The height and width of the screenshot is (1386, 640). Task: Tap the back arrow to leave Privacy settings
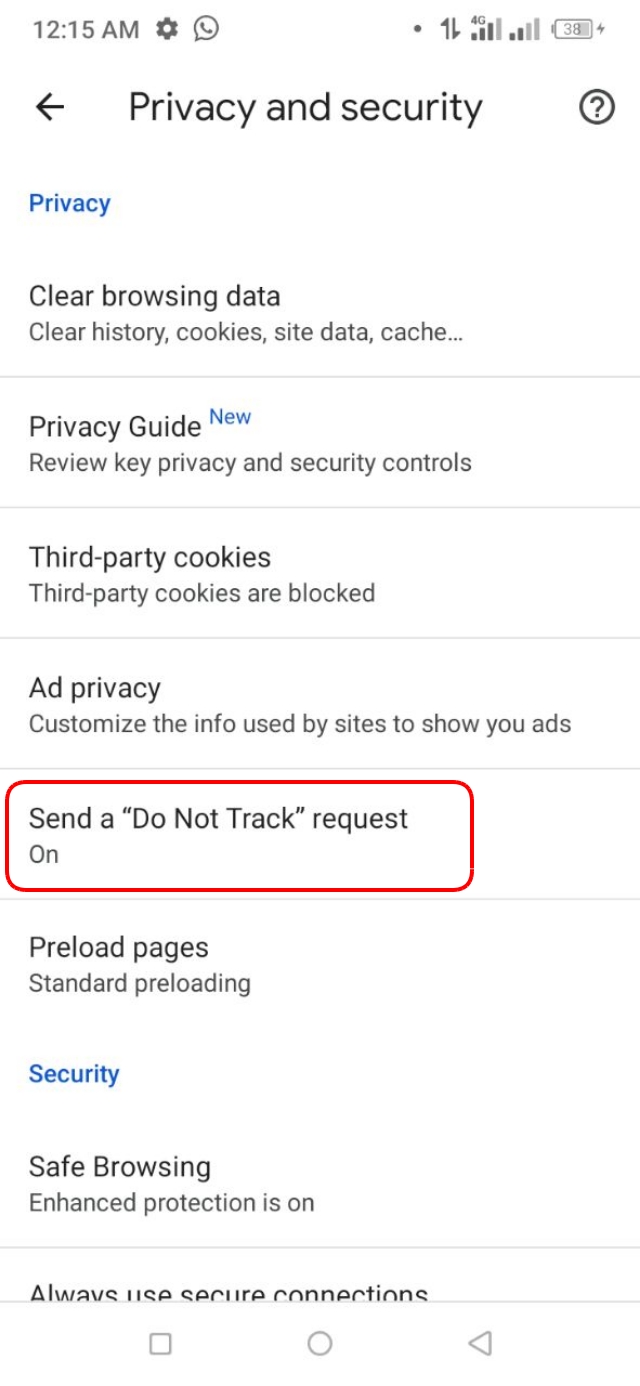pos(48,107)
